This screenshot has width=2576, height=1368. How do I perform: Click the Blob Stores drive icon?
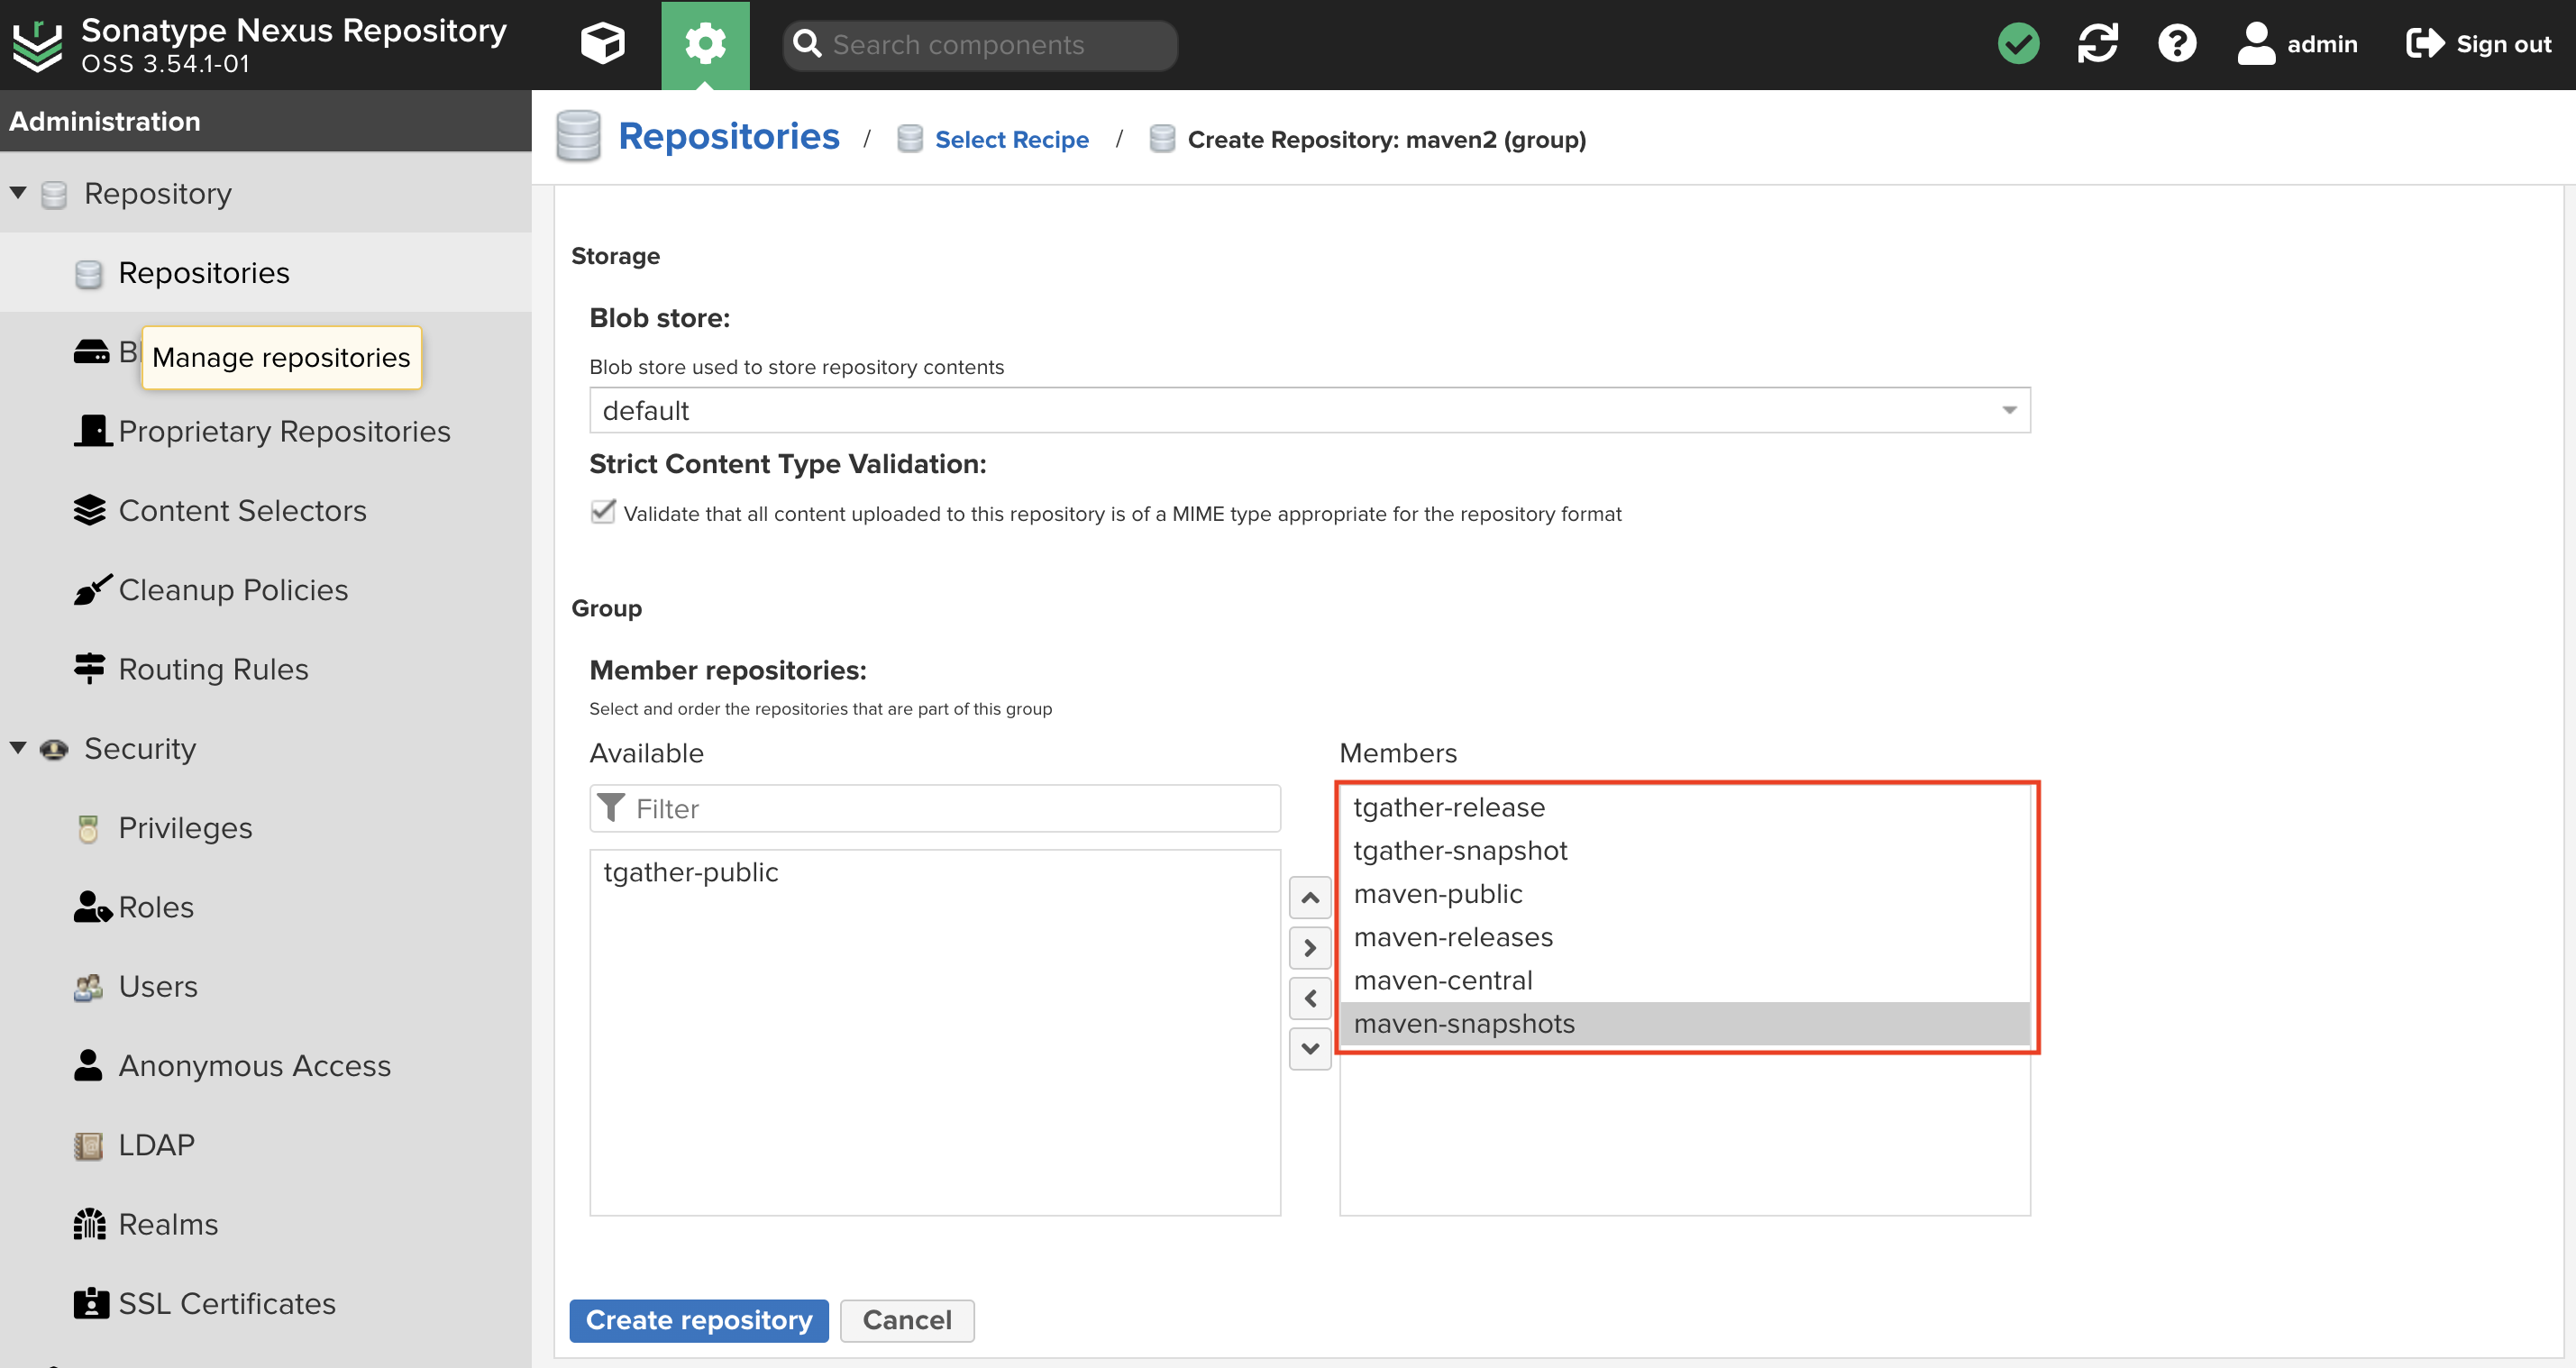tap(91, 352)
